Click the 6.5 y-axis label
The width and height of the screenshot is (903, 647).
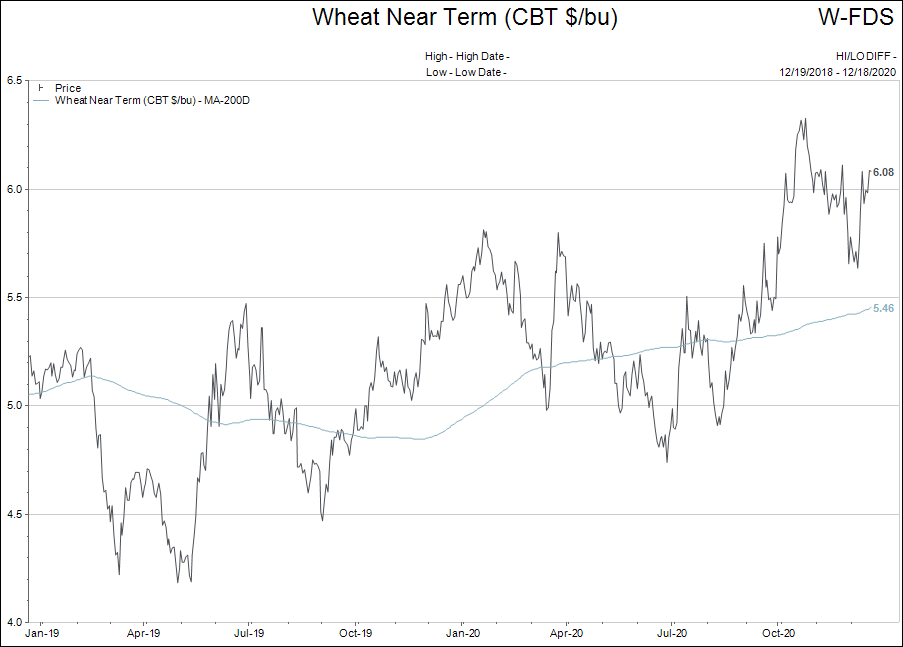(15, 80)
